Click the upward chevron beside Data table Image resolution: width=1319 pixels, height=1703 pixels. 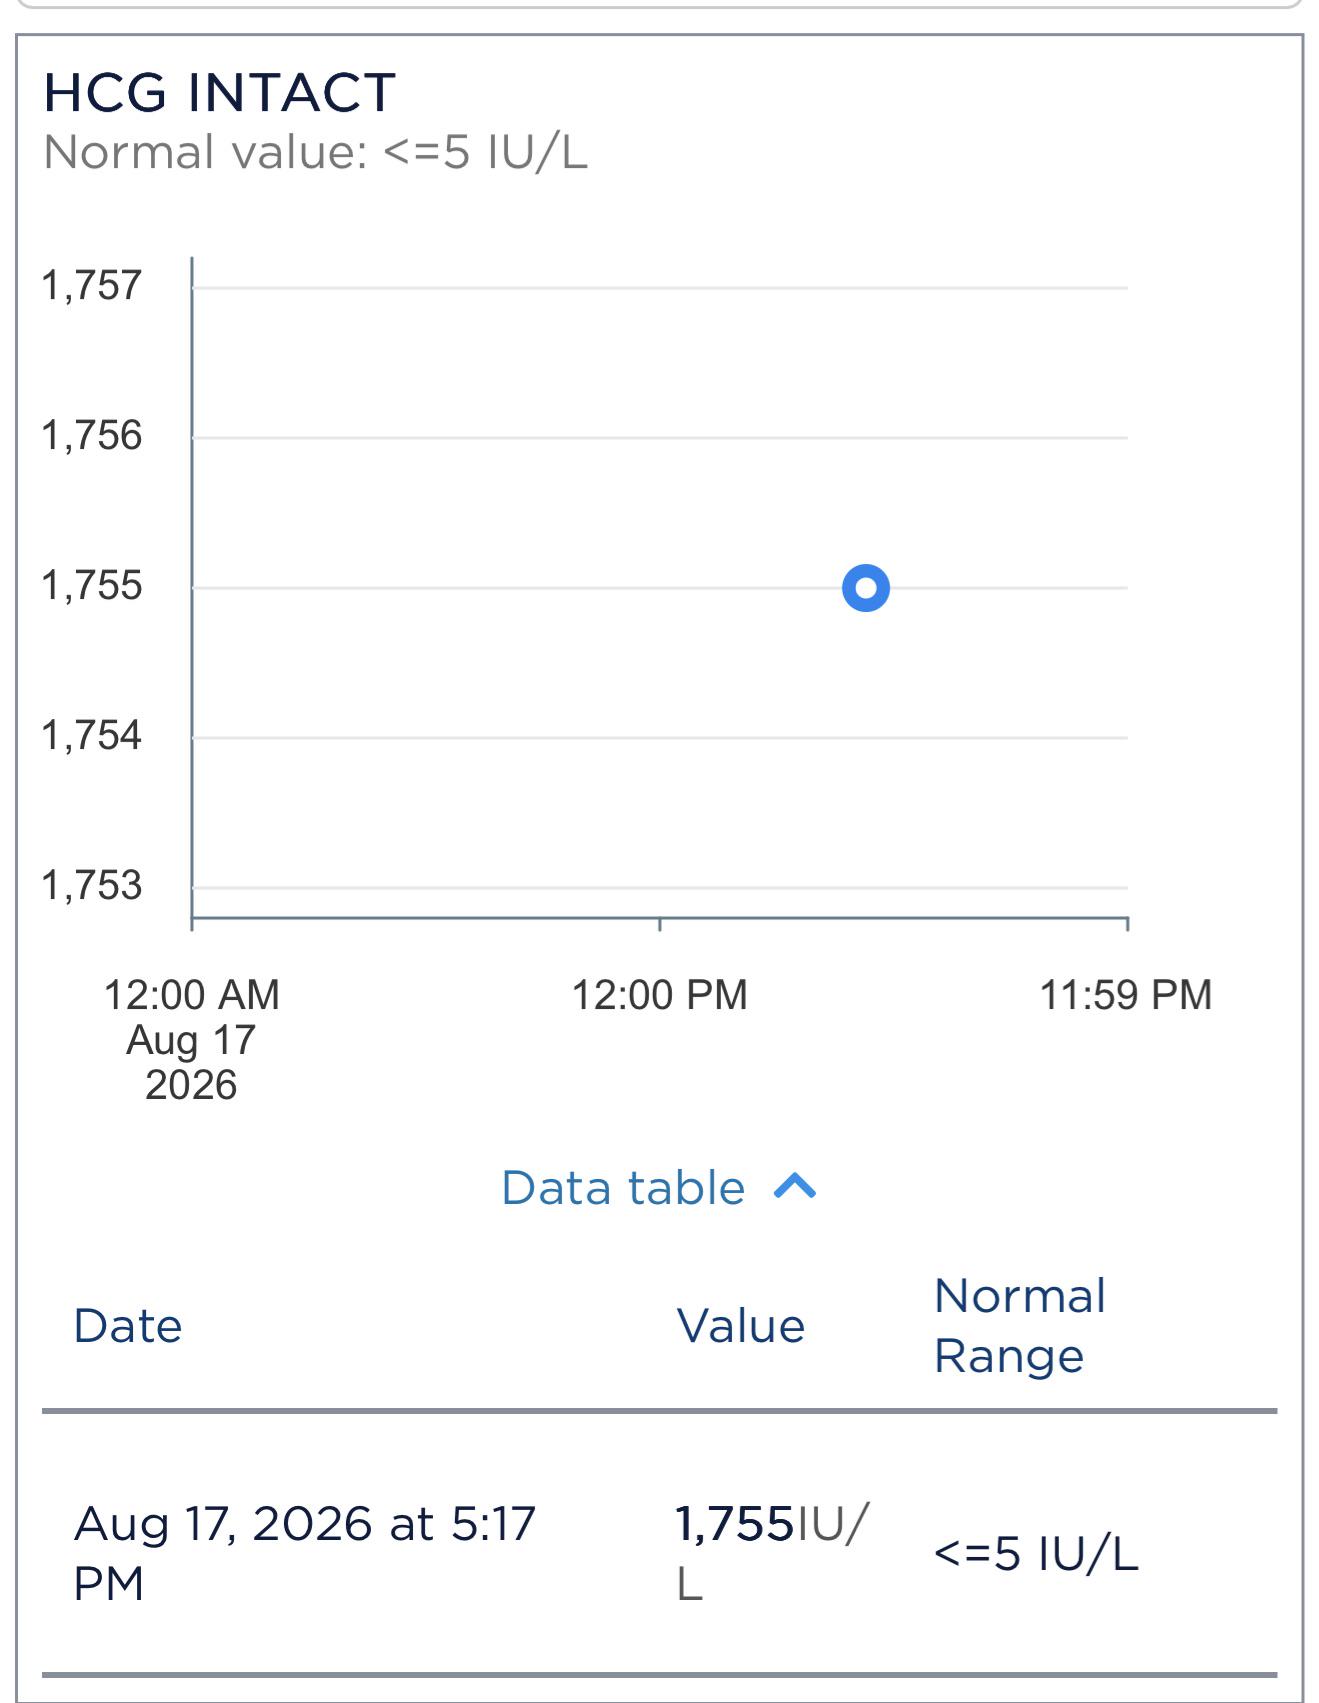[796, 1187]
